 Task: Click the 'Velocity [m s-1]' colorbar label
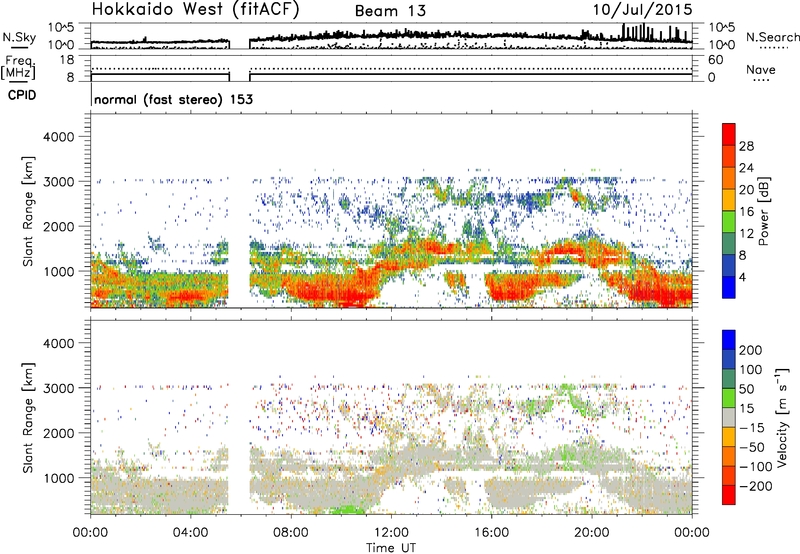tap(781, 417)
